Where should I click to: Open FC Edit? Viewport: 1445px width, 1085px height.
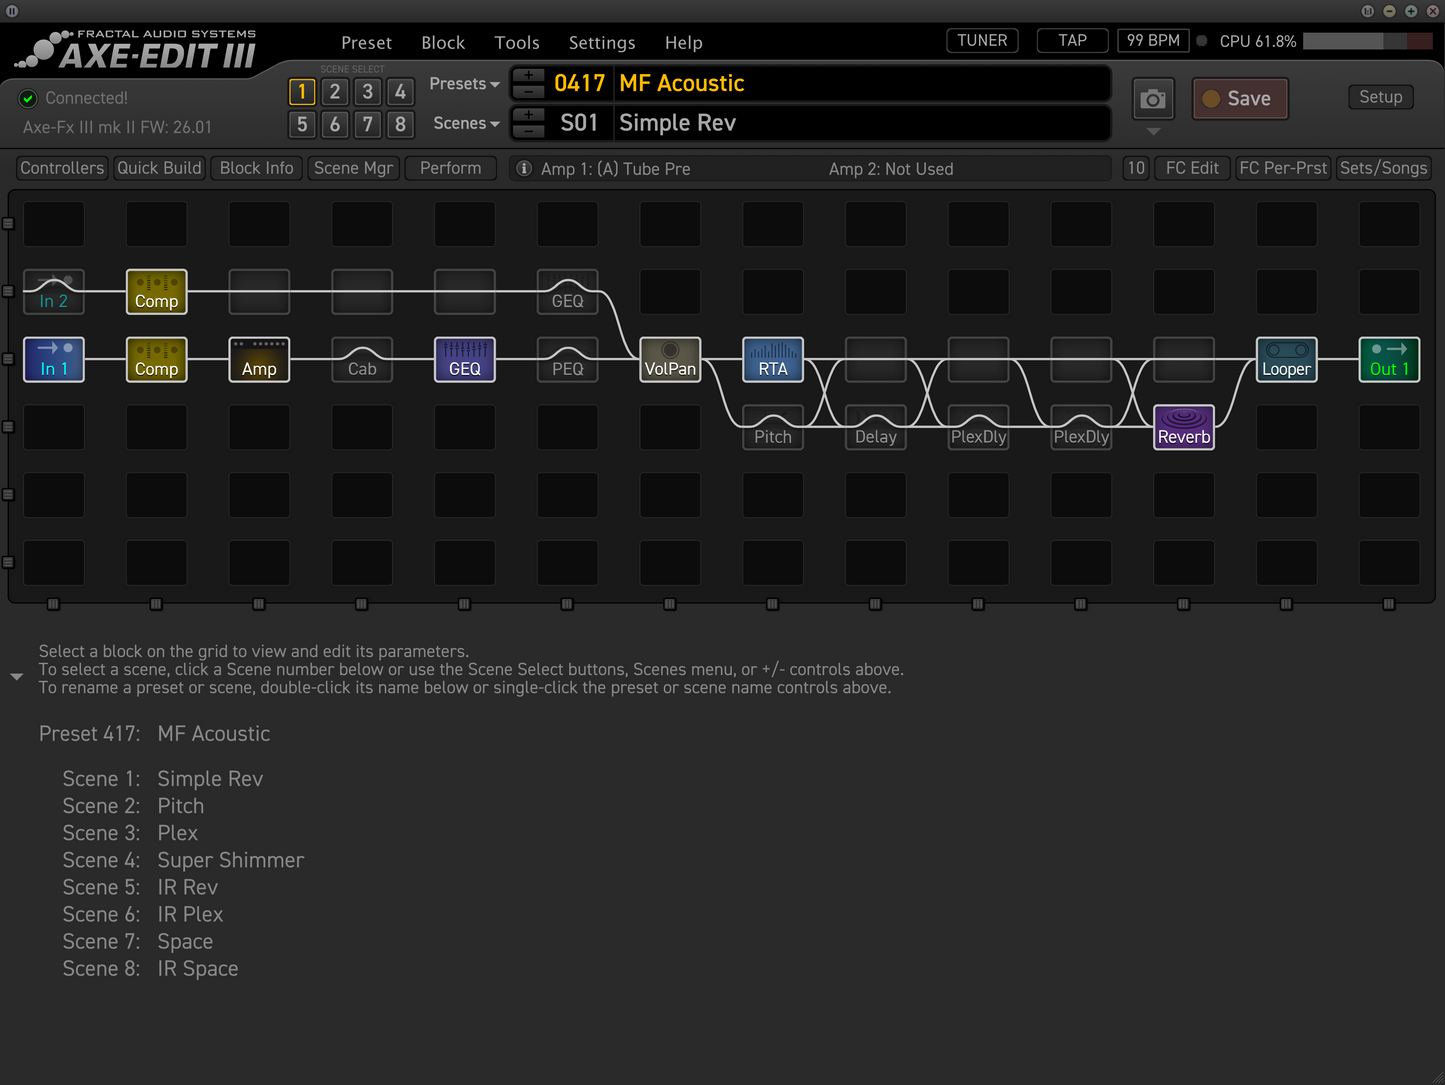pyautogui.click(x=1192, y=168)
